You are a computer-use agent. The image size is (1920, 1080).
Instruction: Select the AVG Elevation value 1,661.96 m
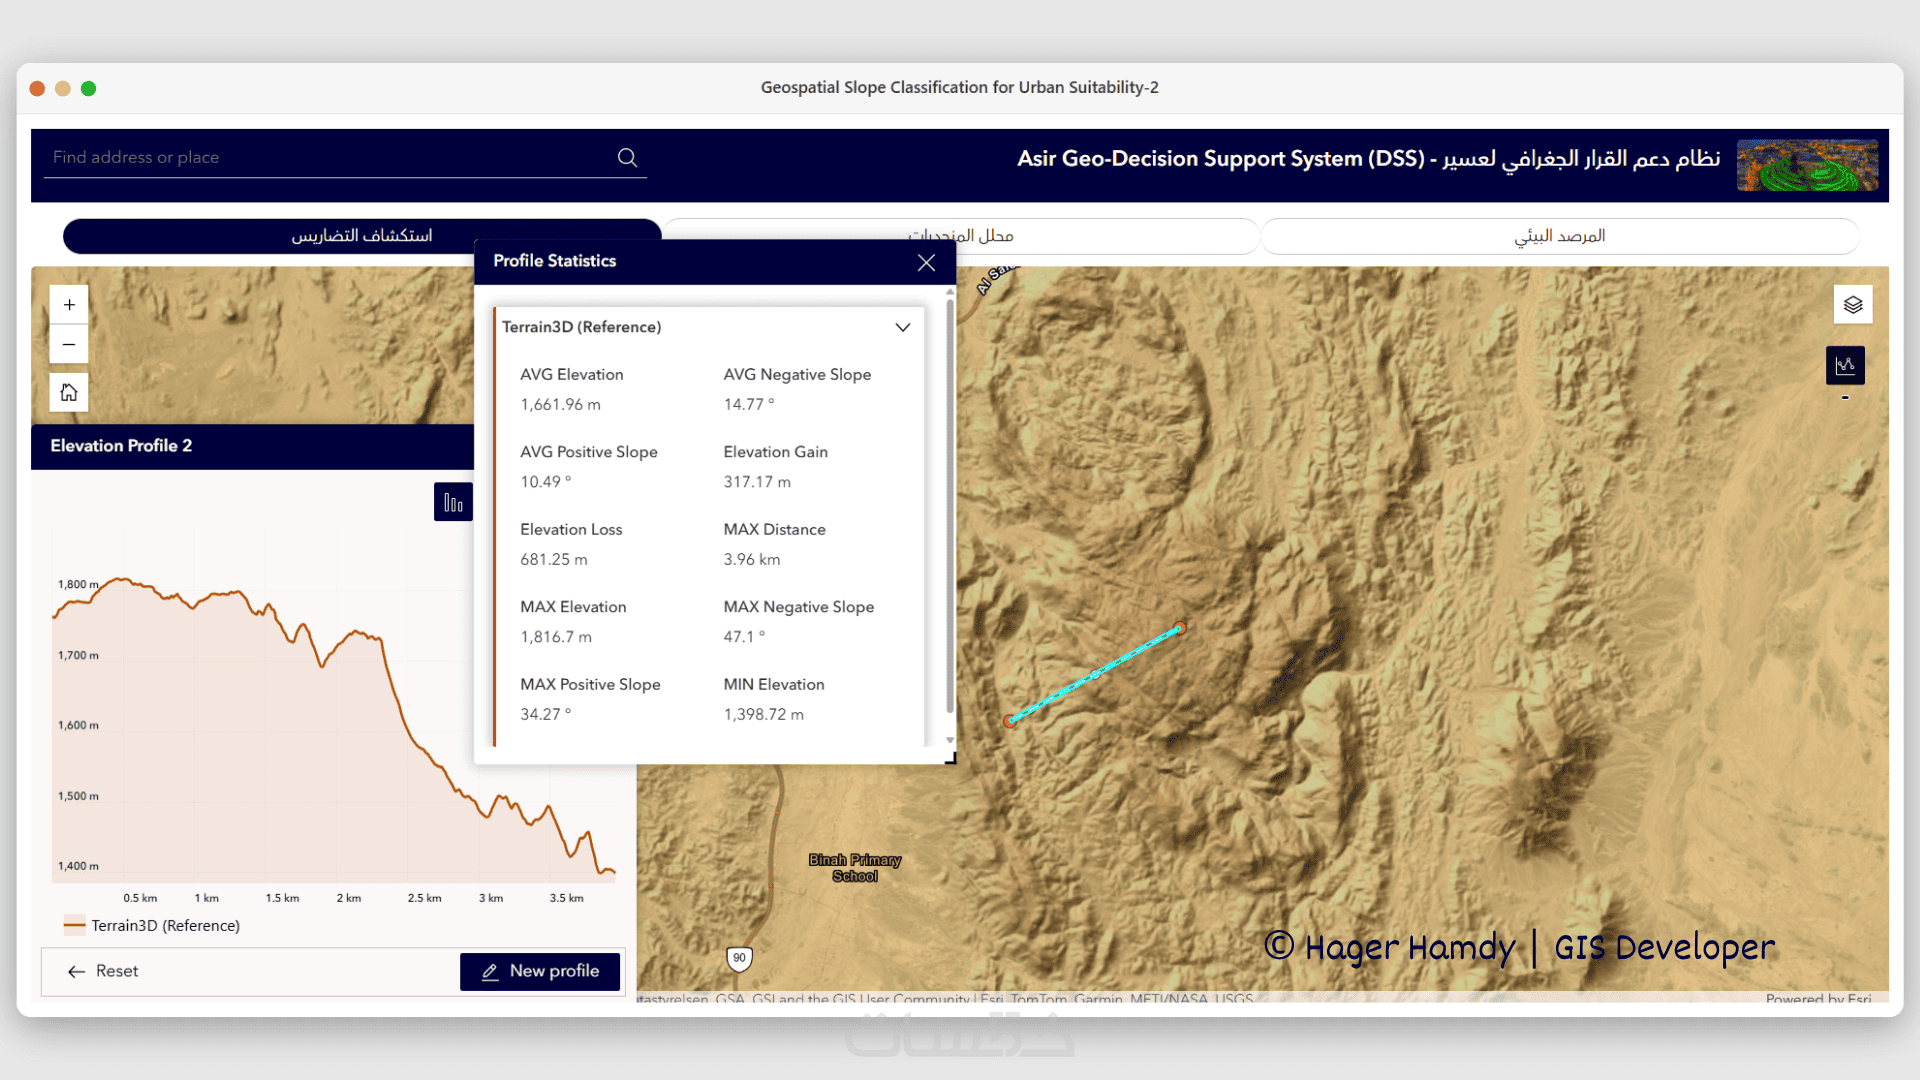tap(560, 405)
